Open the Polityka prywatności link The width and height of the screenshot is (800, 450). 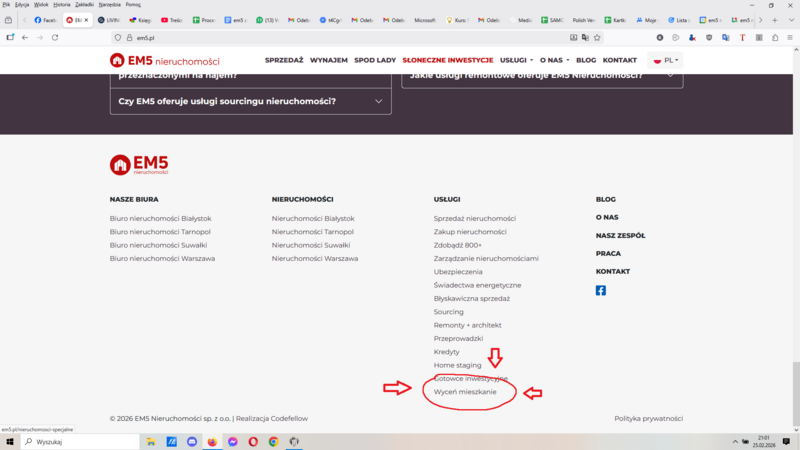[x=648, y=419]
